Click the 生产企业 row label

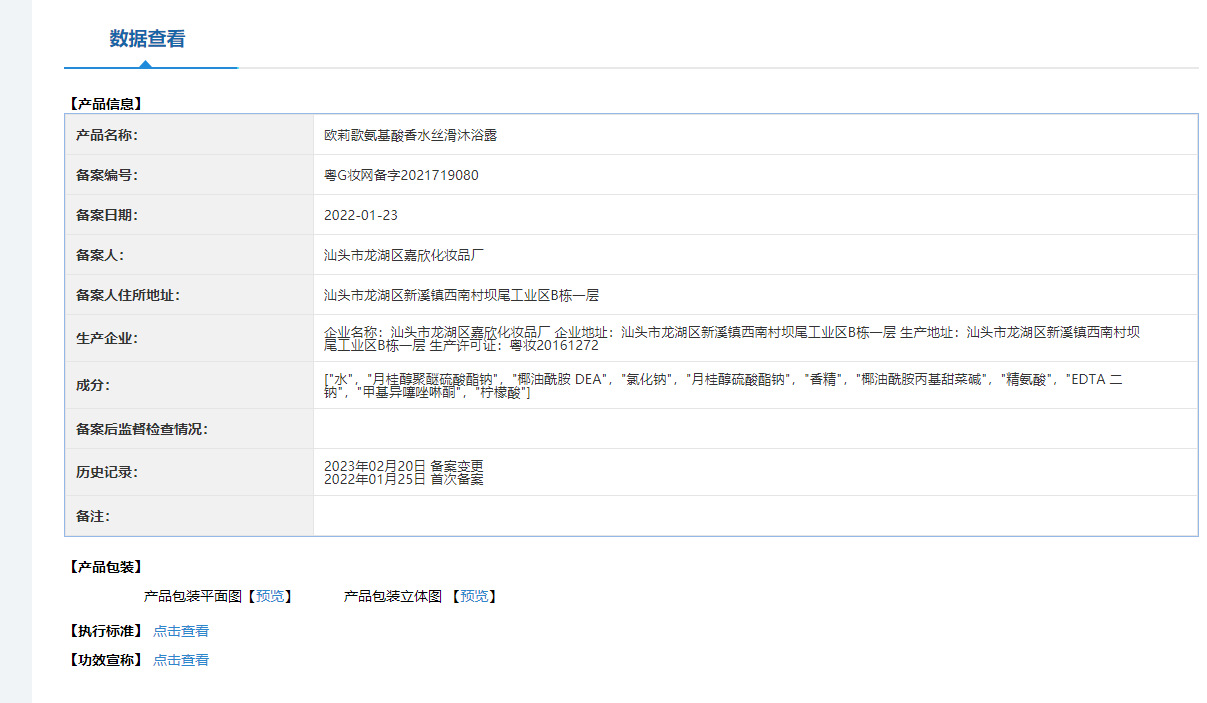(x=107, y=338)
